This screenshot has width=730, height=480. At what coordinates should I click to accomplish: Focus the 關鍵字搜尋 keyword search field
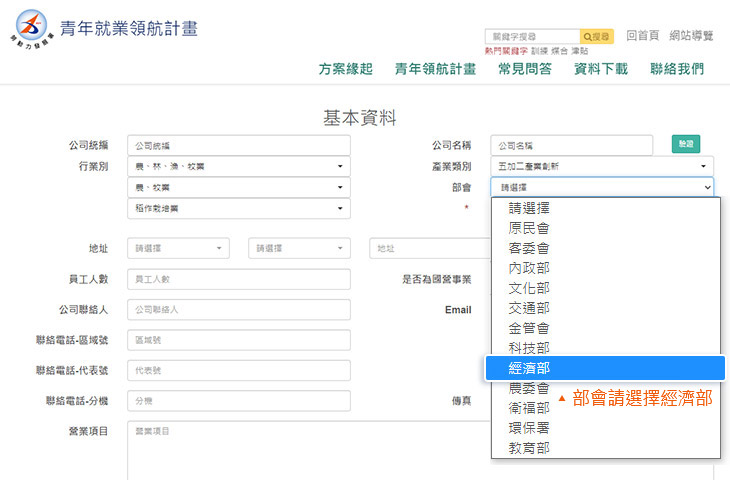533,36
